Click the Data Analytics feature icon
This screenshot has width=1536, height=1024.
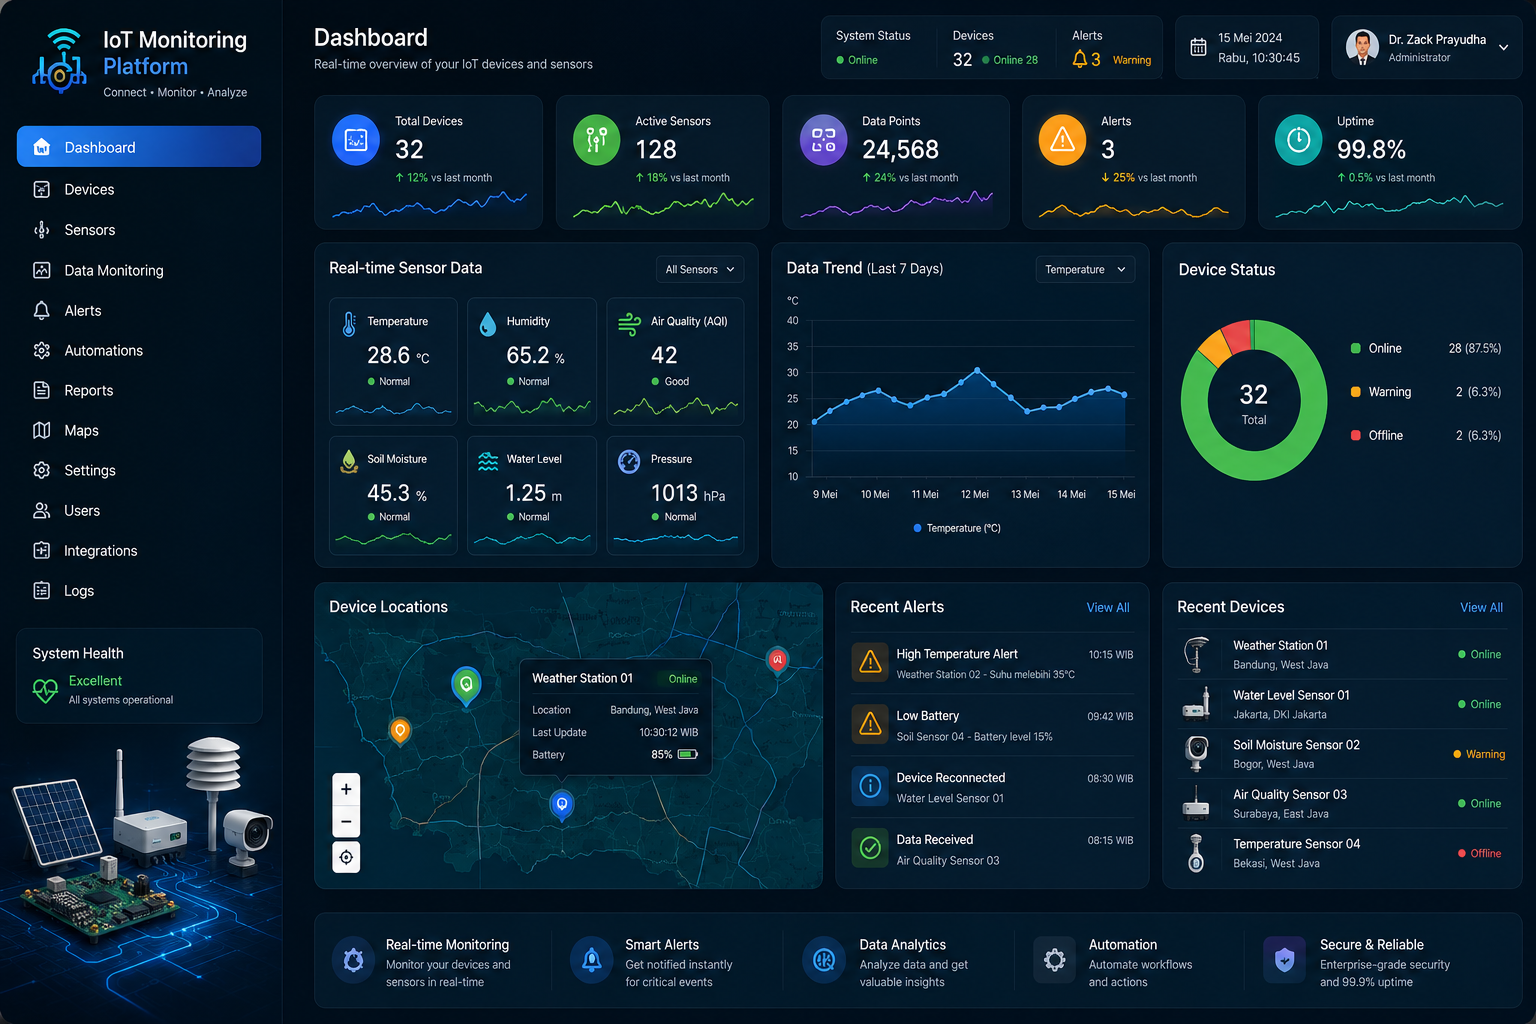[x=824, y=961]
